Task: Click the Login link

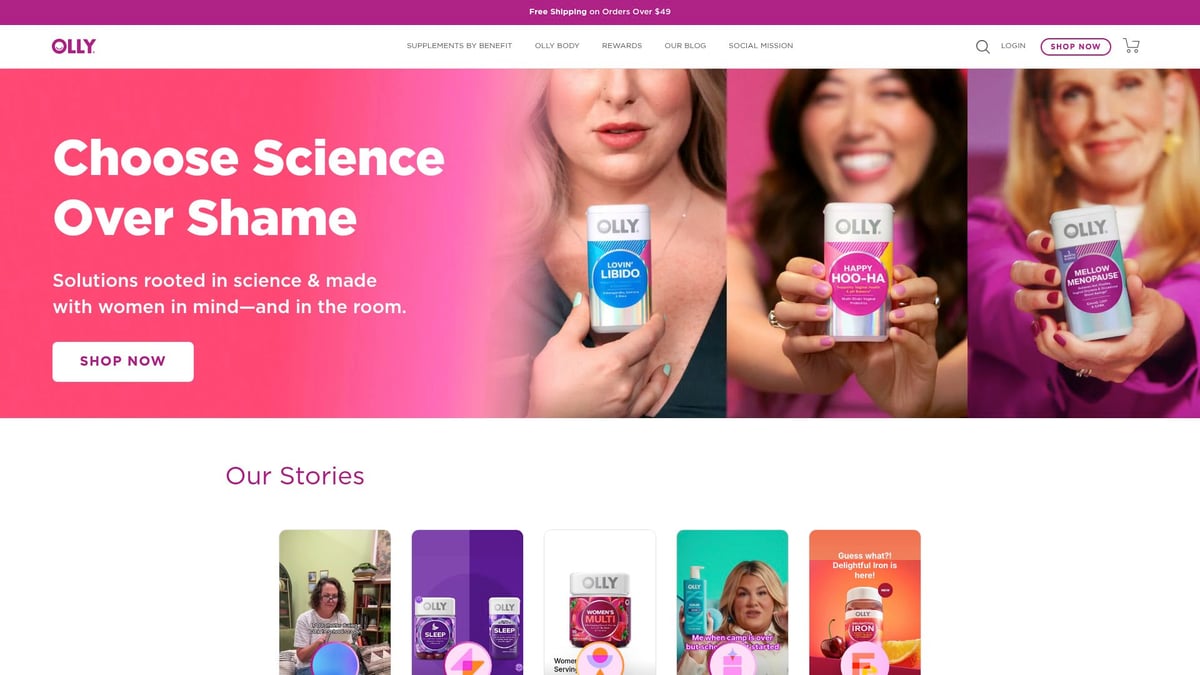Action: pos(1013,46)
